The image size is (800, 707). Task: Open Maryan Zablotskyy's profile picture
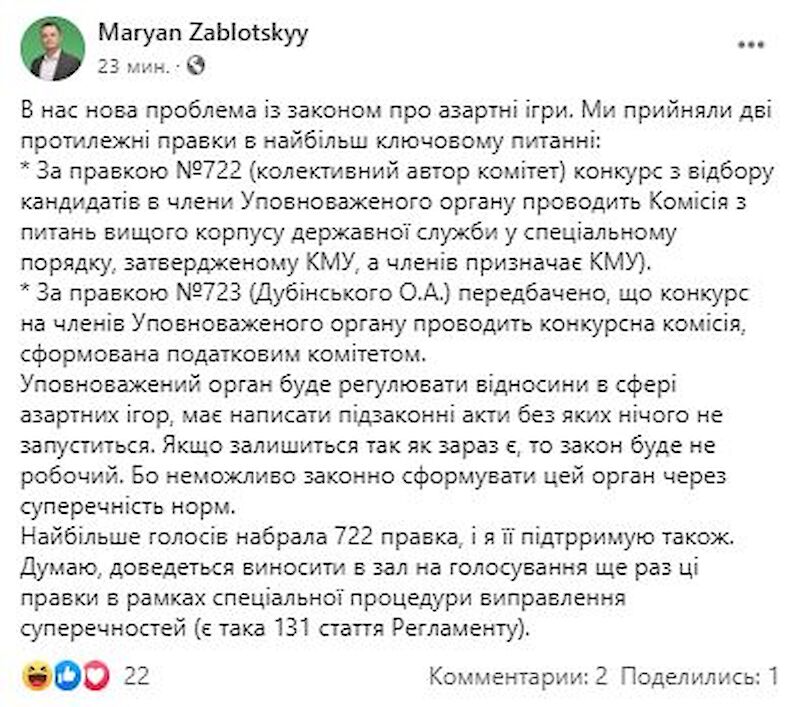pyautogui.click(x=53, y=49)
